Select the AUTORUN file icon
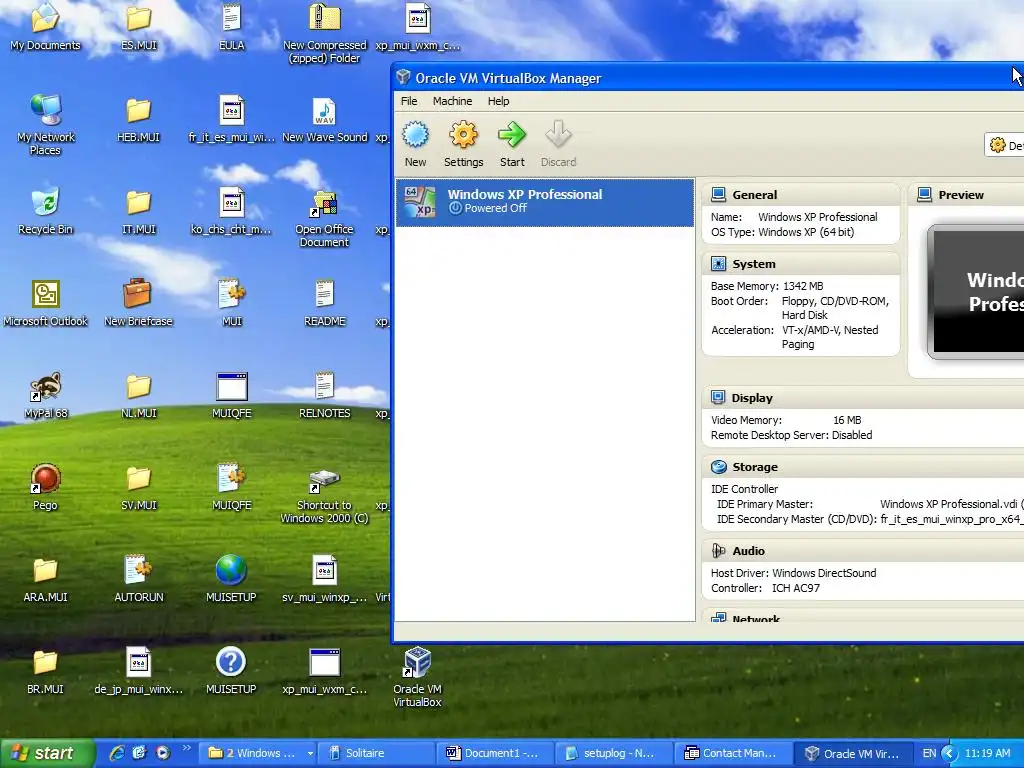The height and width of the screenshot is (768, 1024). point(138,578)
